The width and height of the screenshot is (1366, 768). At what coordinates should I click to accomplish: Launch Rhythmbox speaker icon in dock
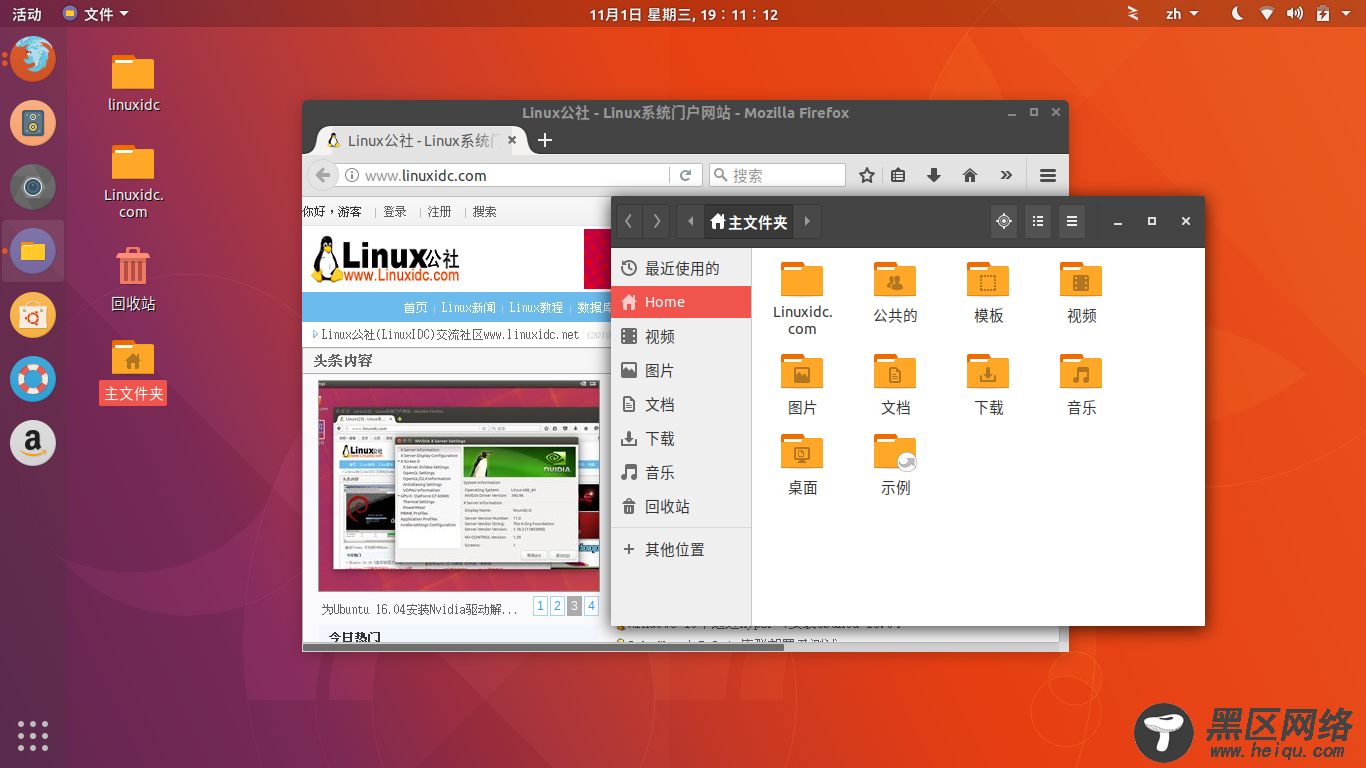coord(33,123)
